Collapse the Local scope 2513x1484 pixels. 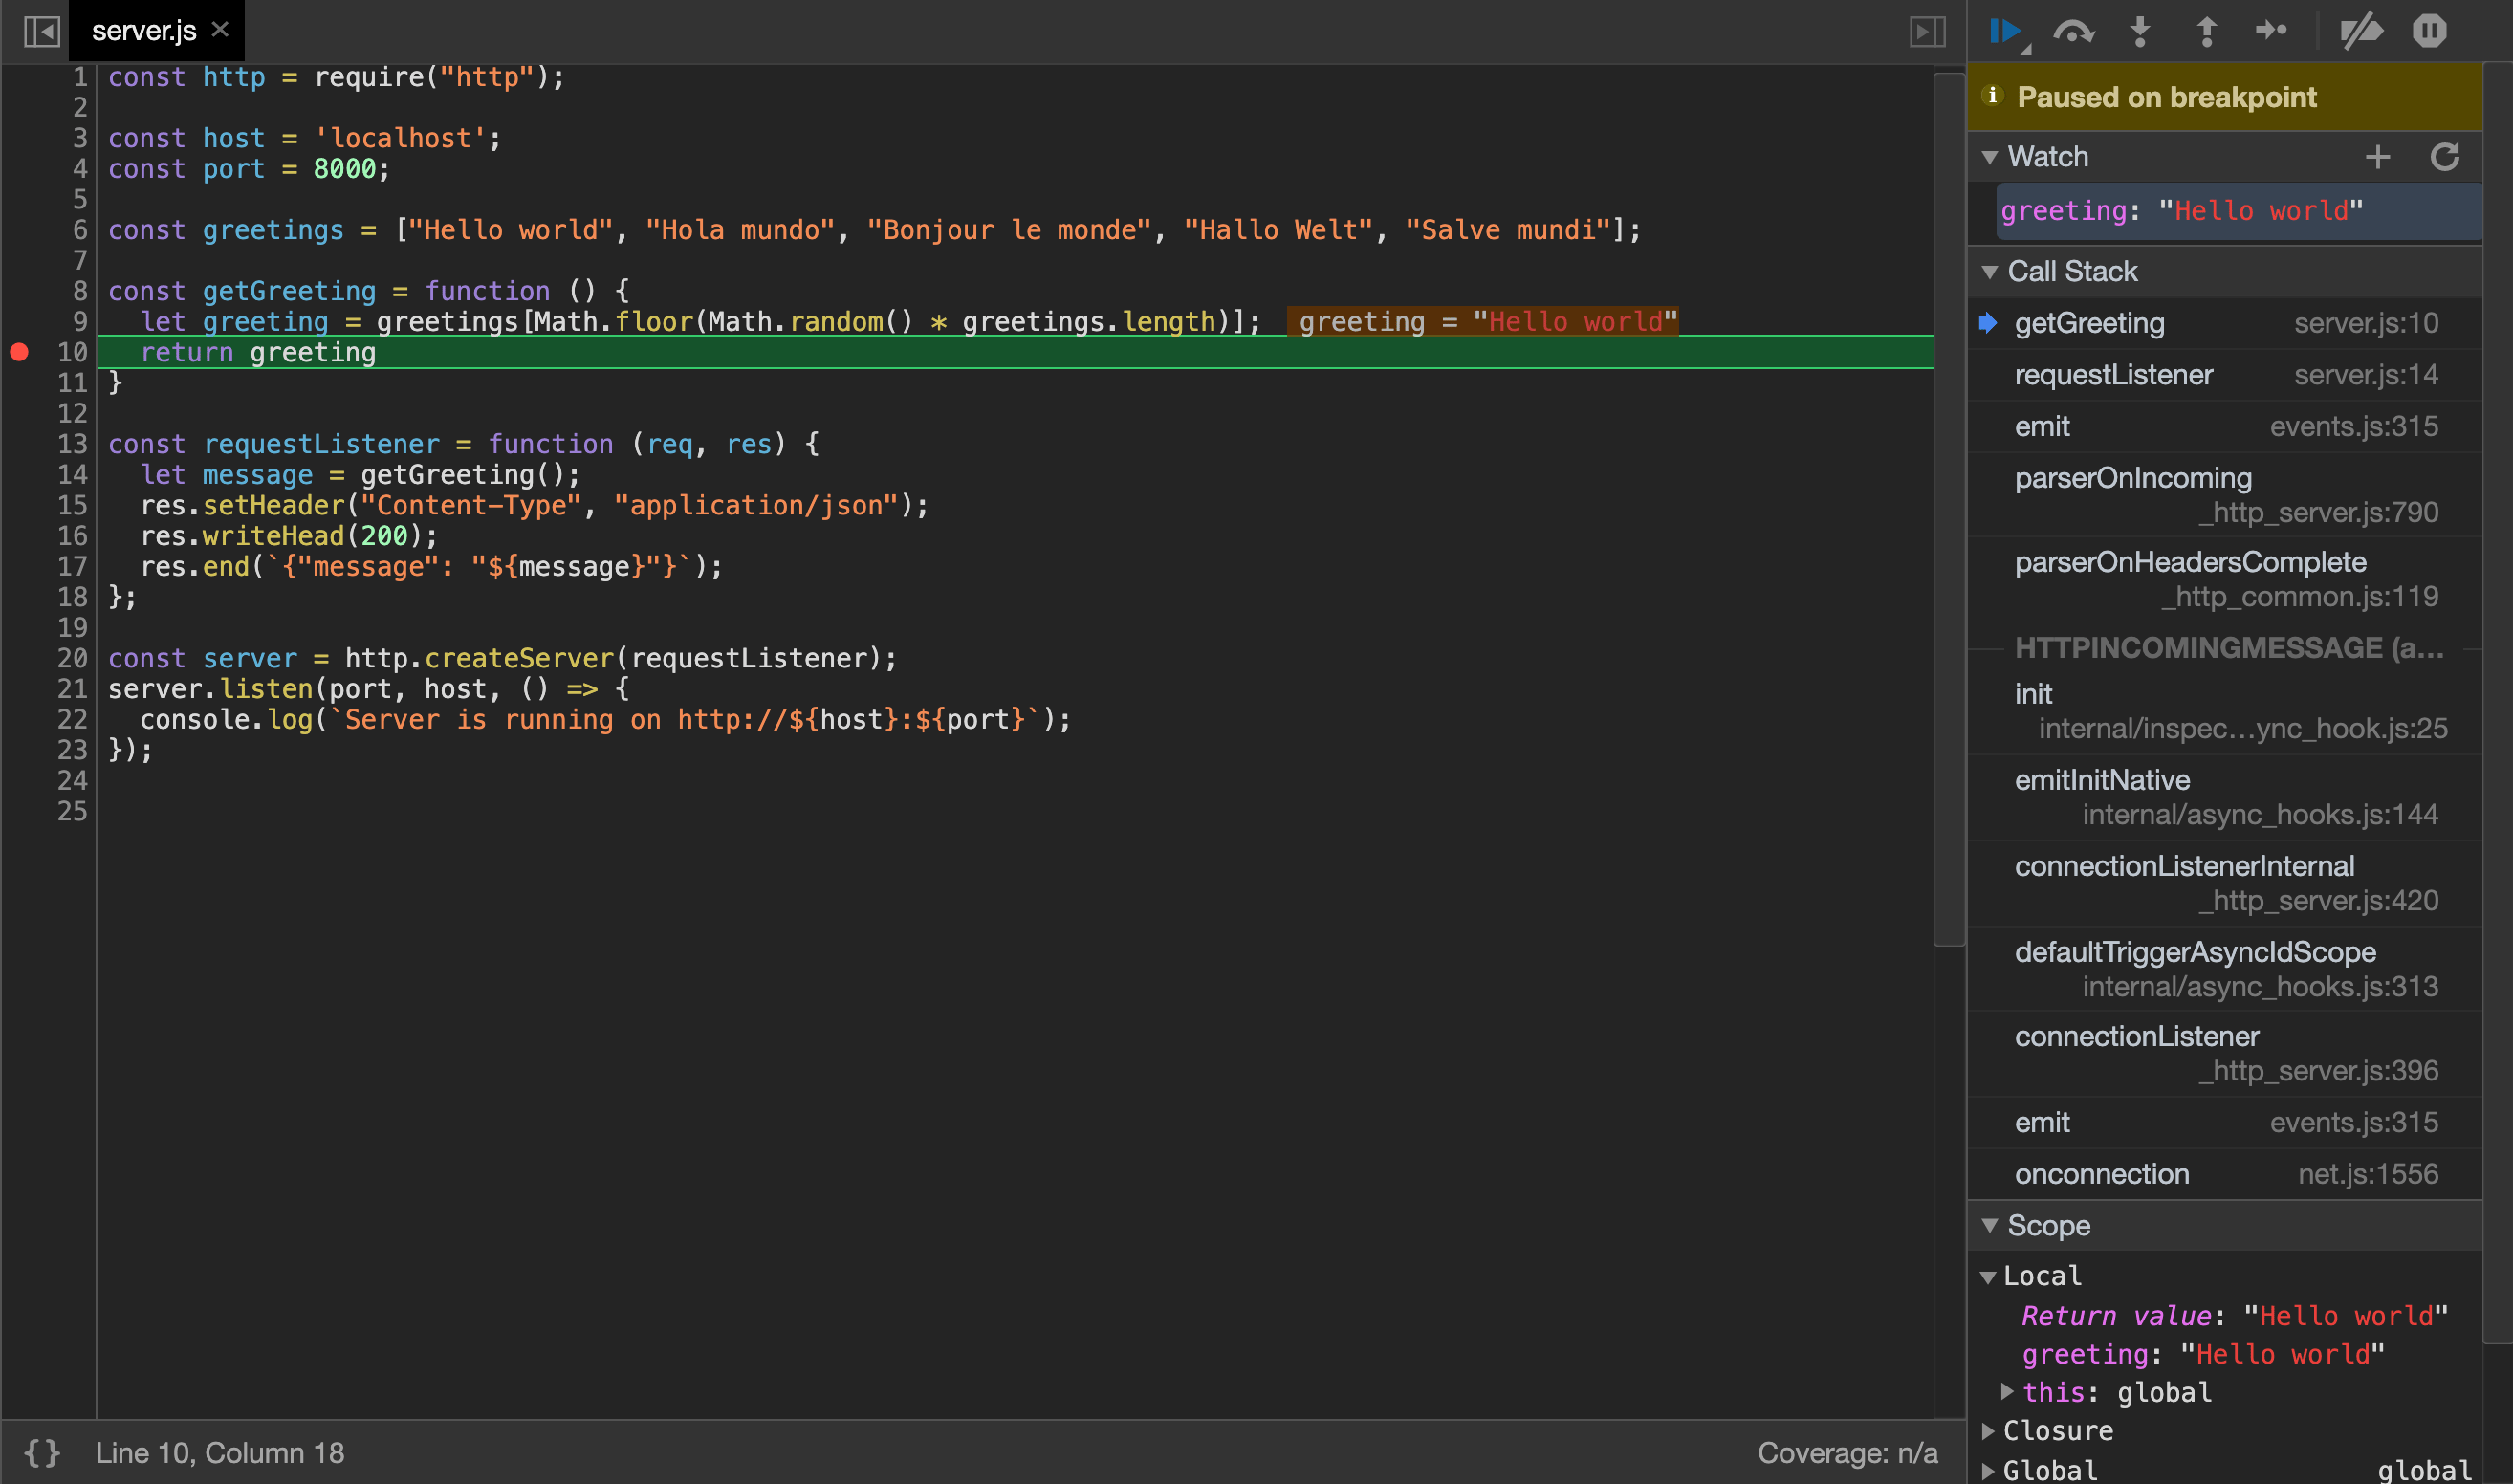(1988, 1277)
